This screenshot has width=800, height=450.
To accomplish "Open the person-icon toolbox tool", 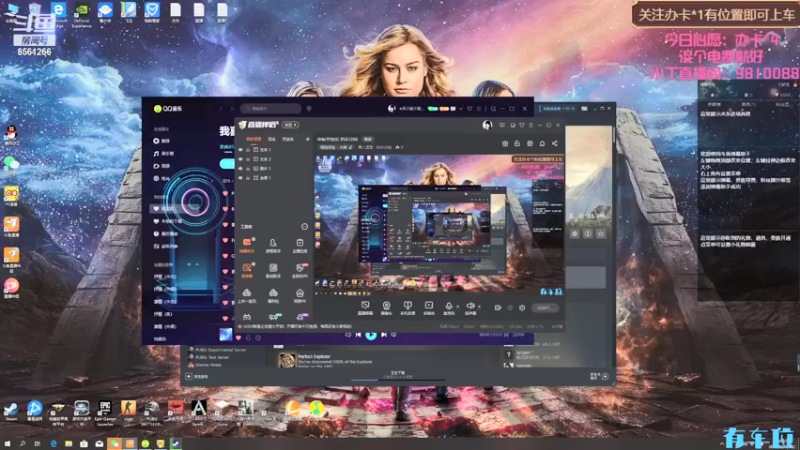I will [273, 245].
